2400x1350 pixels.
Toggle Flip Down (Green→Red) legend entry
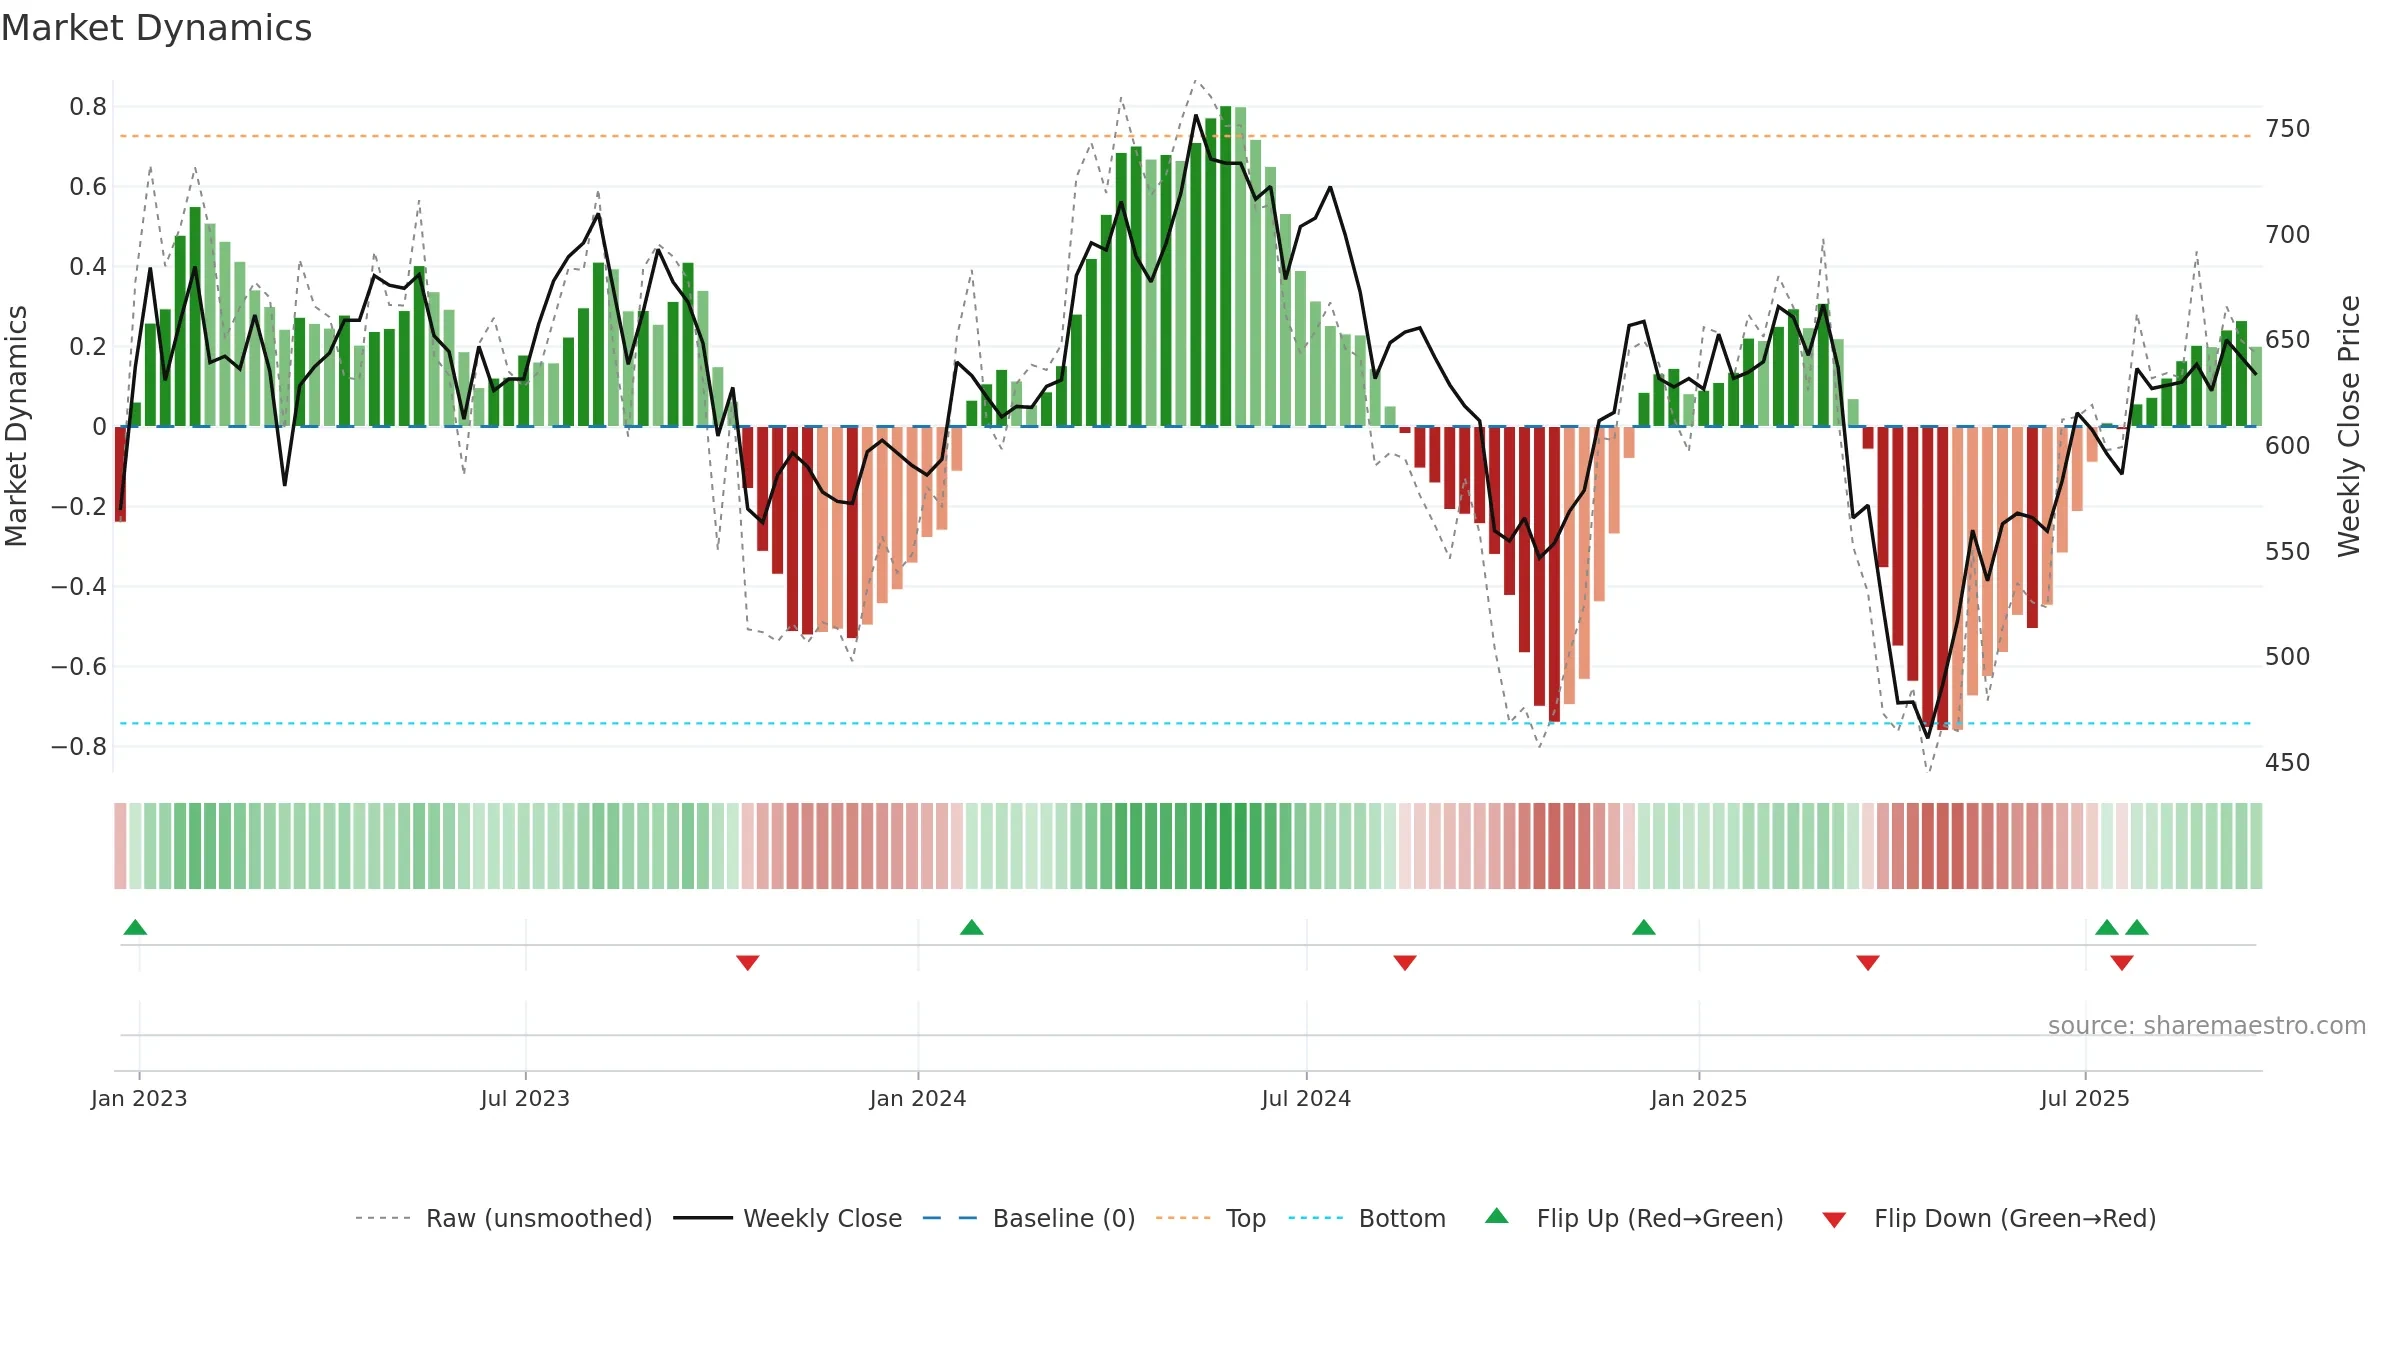[x=1989, y=1218]
